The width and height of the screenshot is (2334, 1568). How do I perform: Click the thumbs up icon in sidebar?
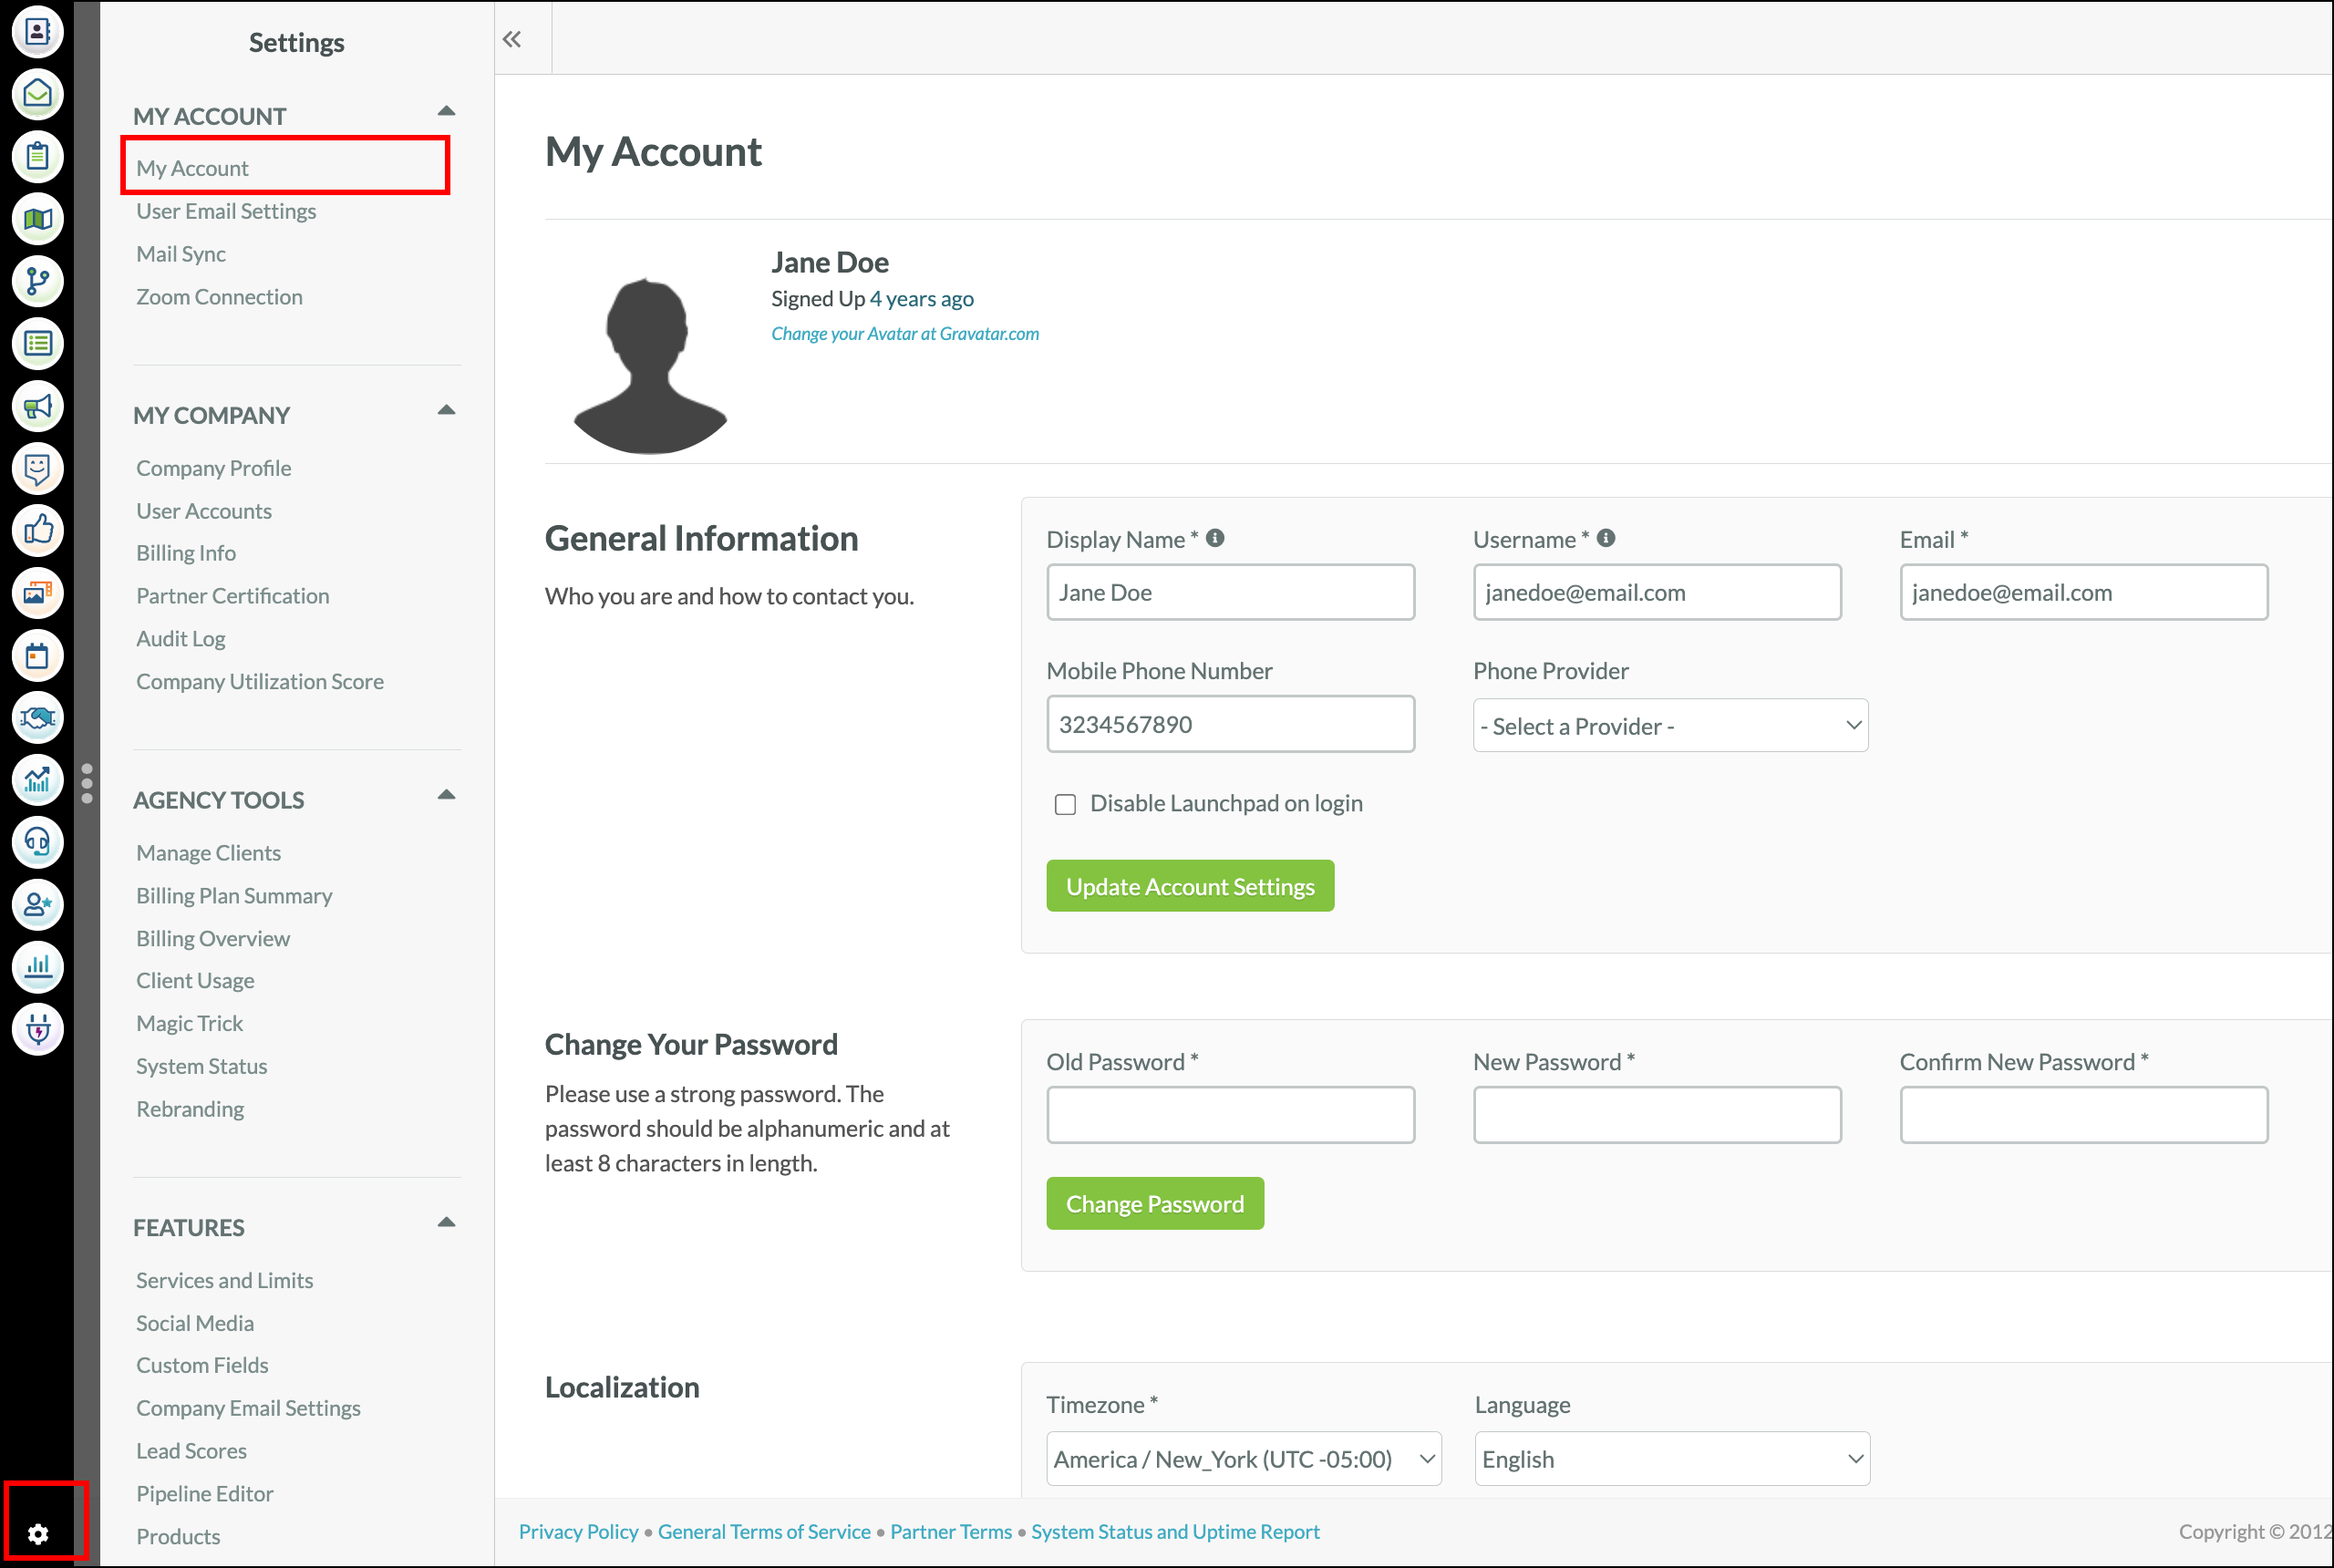[x=37, y=530]
